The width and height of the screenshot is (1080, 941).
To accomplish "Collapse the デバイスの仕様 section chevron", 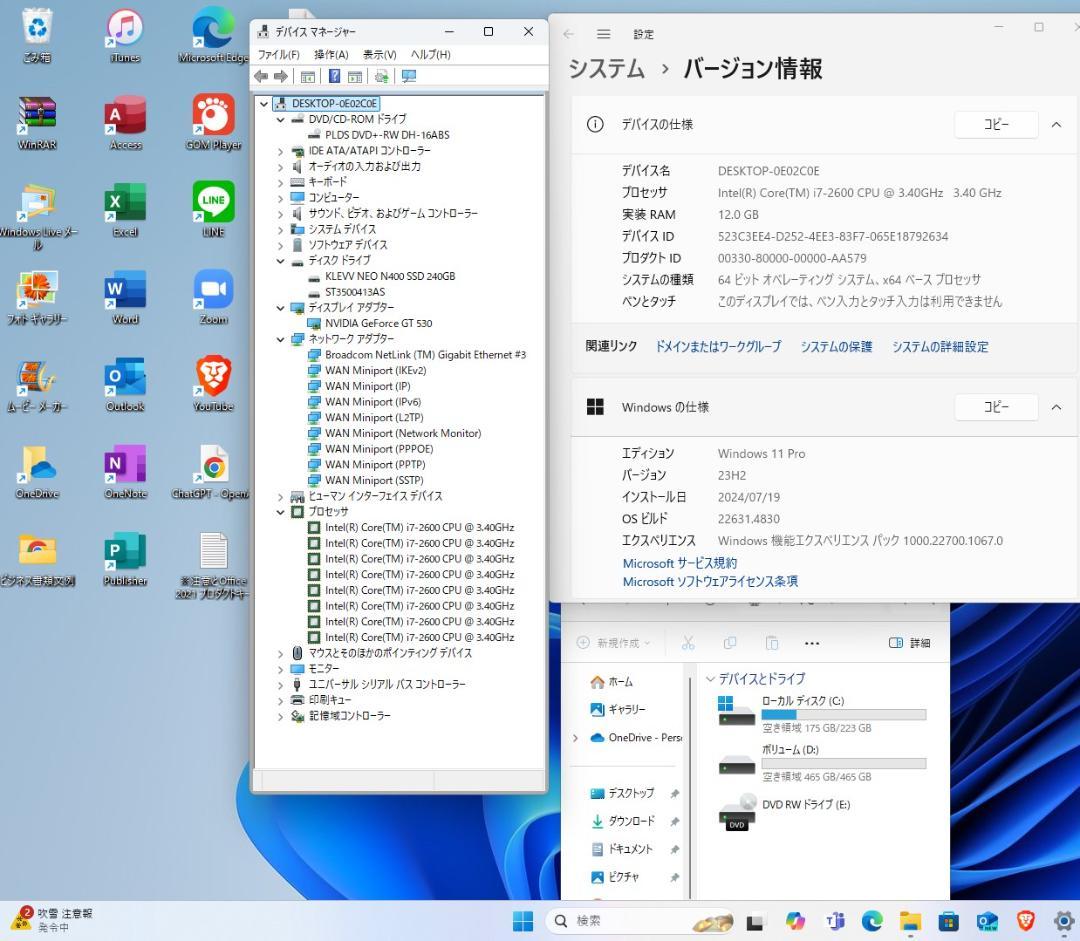I will tap(1056, 124).
